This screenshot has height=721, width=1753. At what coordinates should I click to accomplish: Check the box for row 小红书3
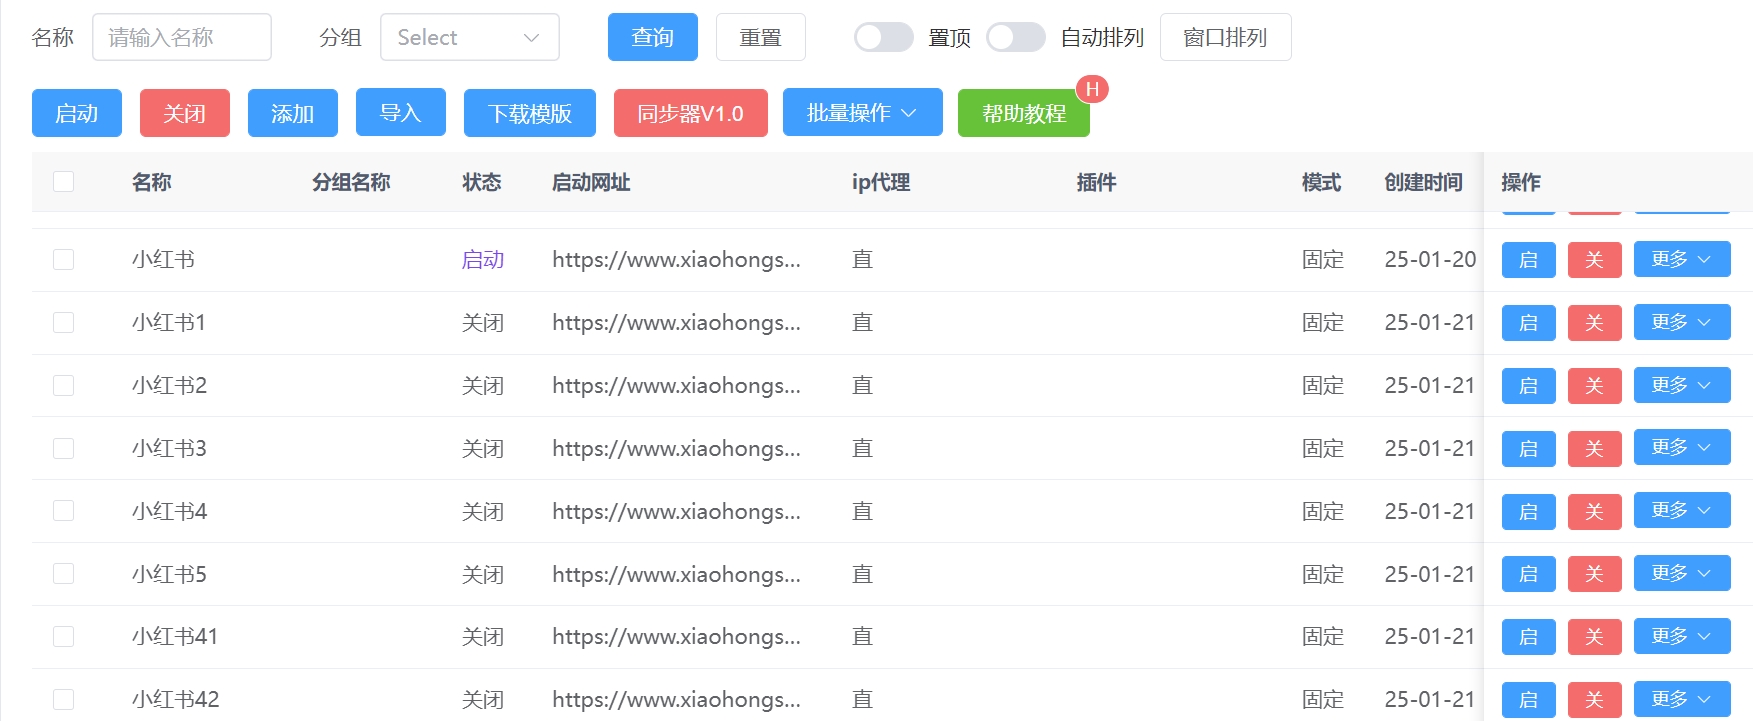pyautogui.click(x=64, y=448)
